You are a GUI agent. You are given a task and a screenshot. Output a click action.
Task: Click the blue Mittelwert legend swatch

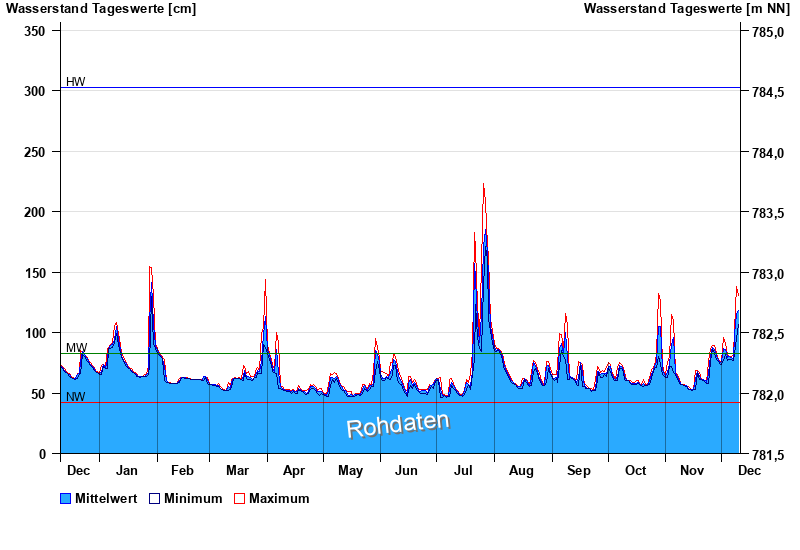tap(66, 498)
